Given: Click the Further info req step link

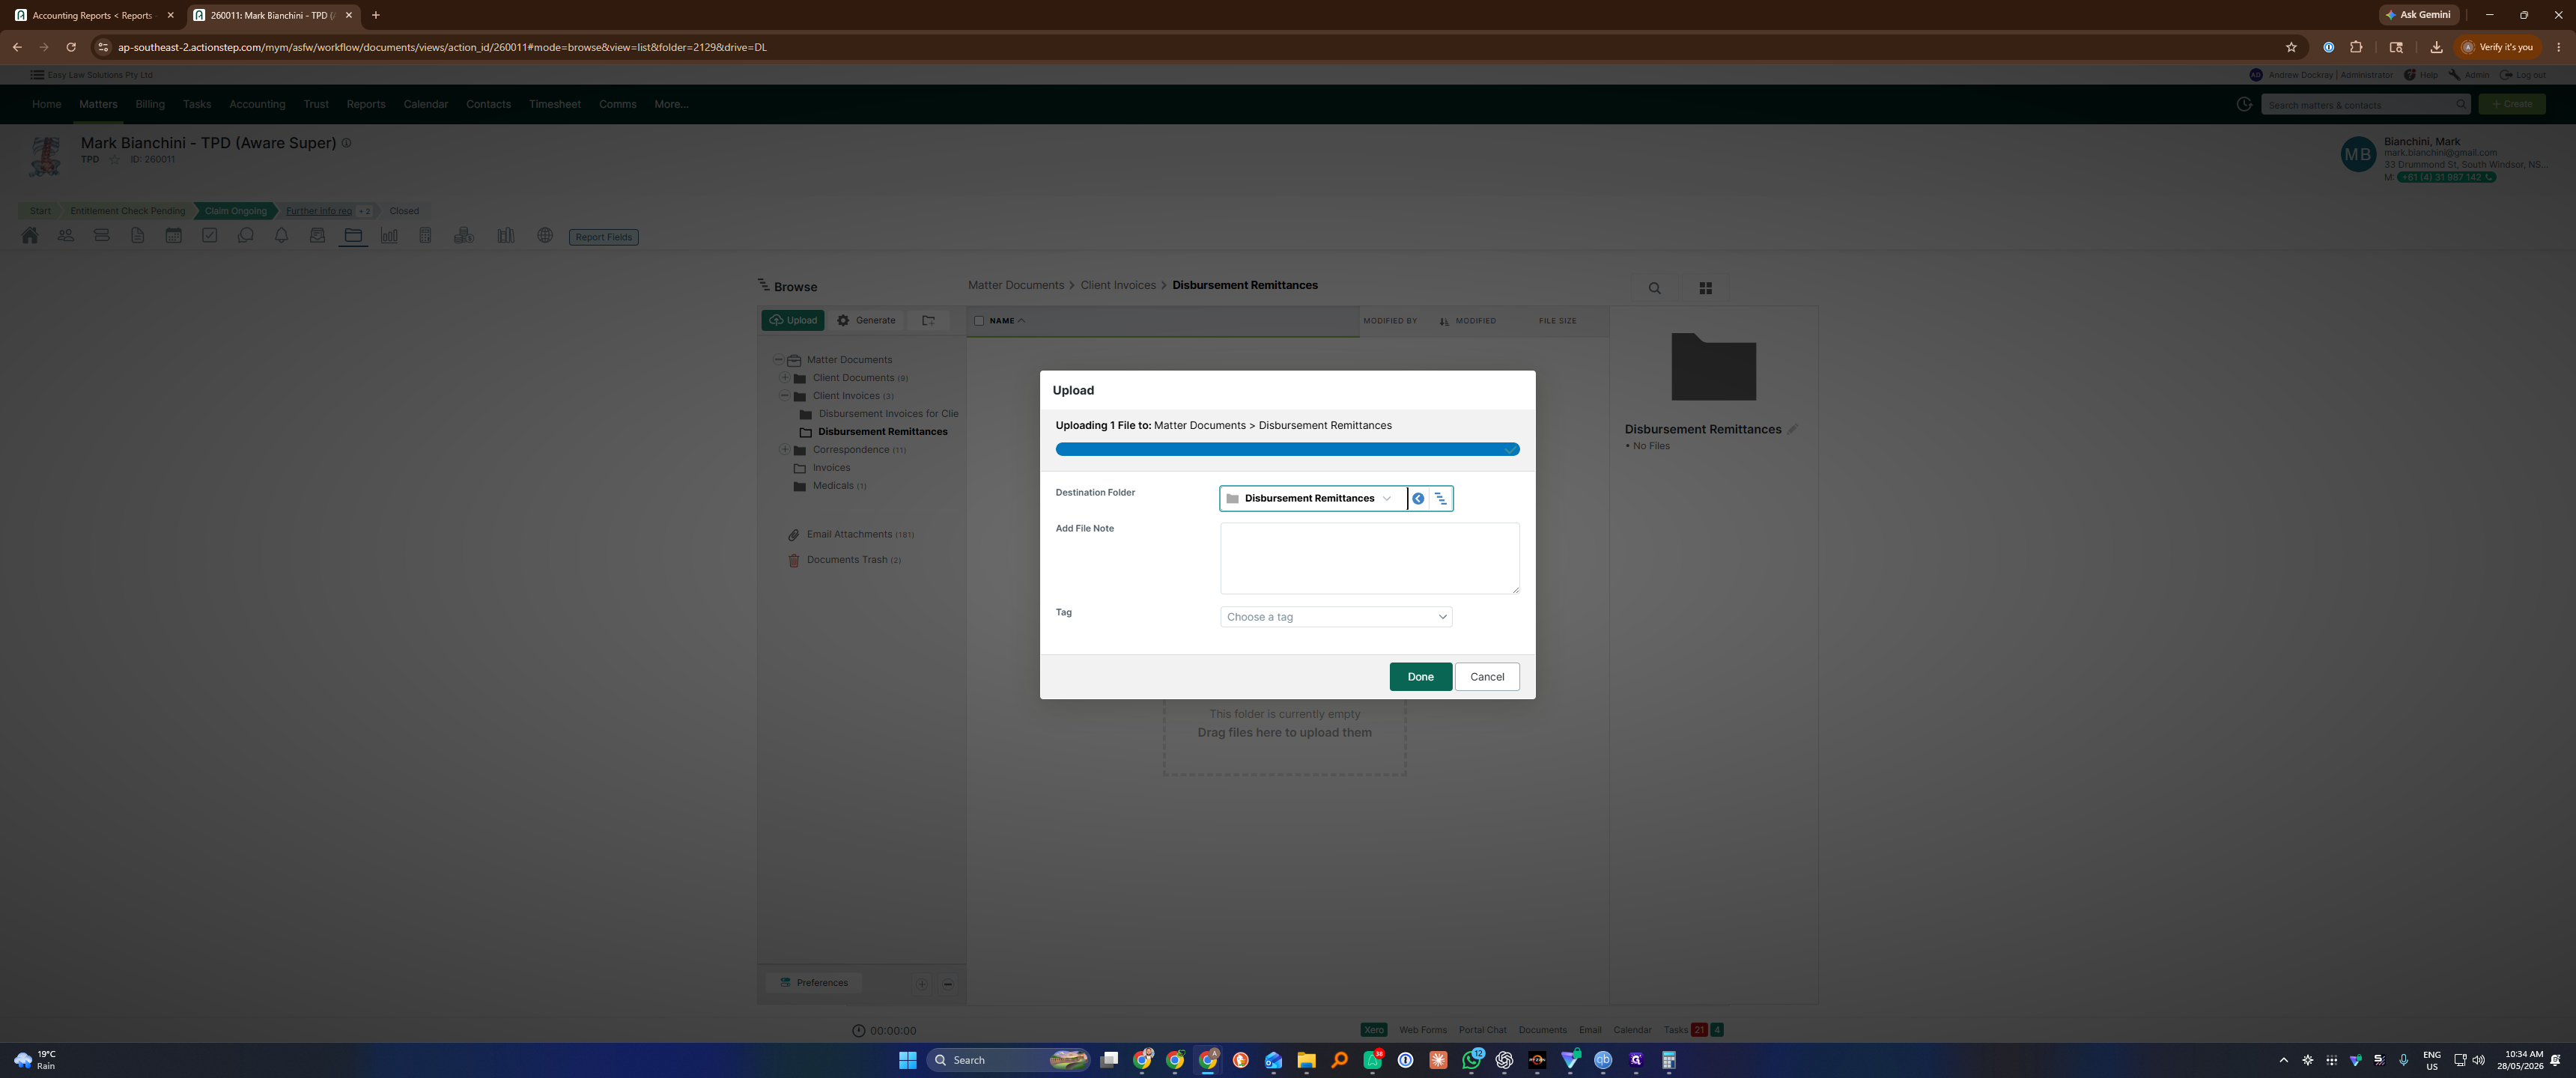Looking at the screenshot, I should pyautogui.click(x=319, y=211).
